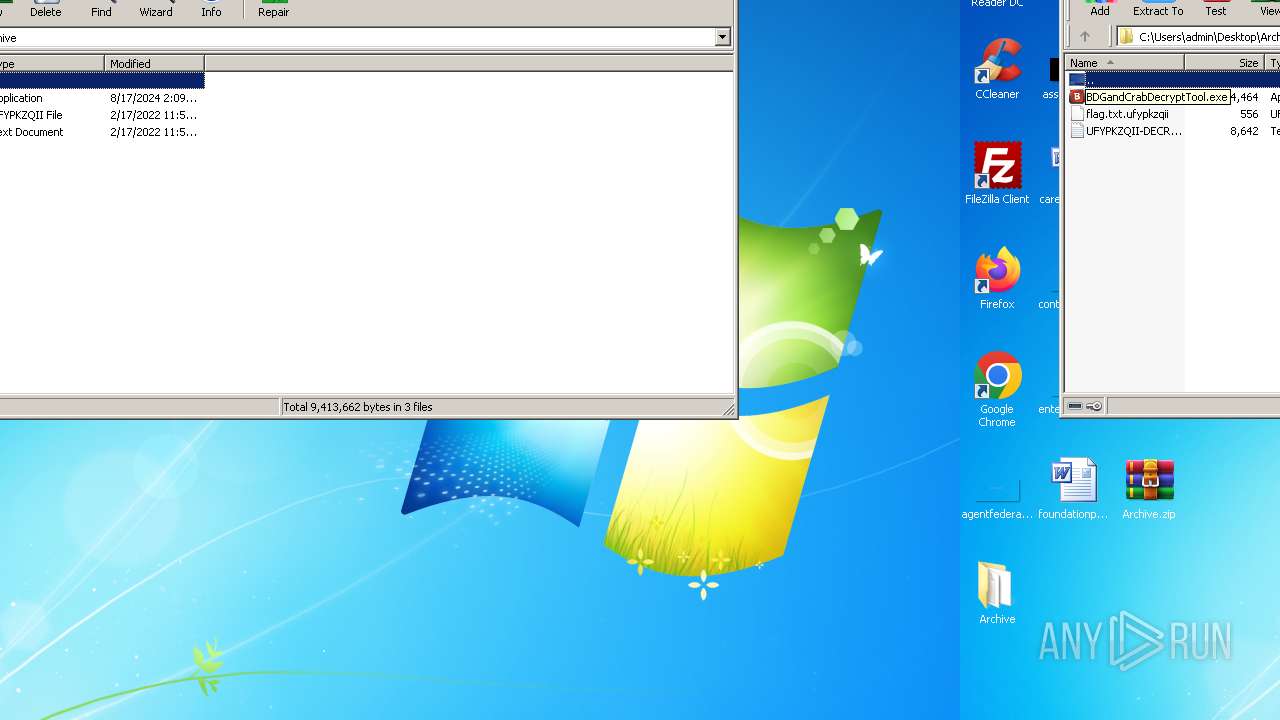The height and width of the screenshot is (720, 1280).
Task: Open the Wizard tool
Action: click(x=156, y=10)
